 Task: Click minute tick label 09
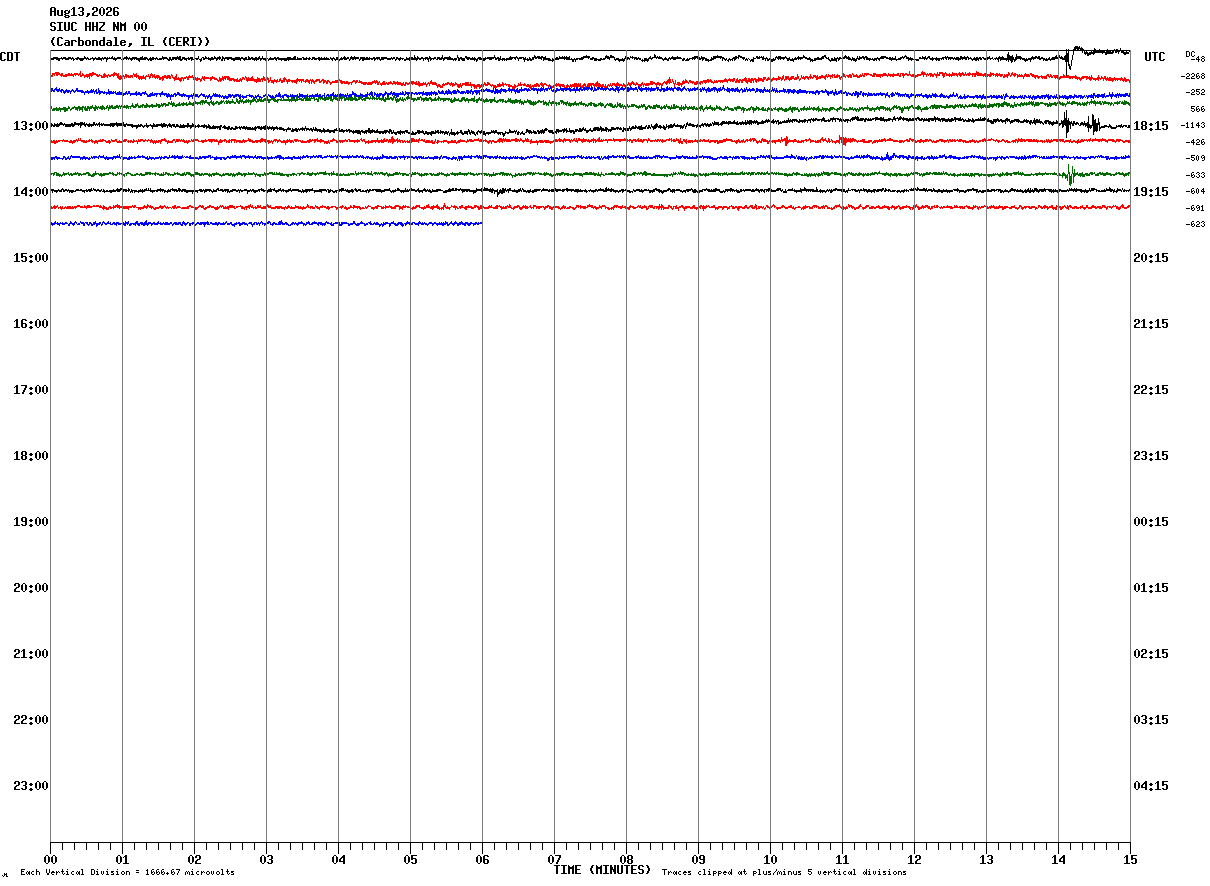coord(698,860)
